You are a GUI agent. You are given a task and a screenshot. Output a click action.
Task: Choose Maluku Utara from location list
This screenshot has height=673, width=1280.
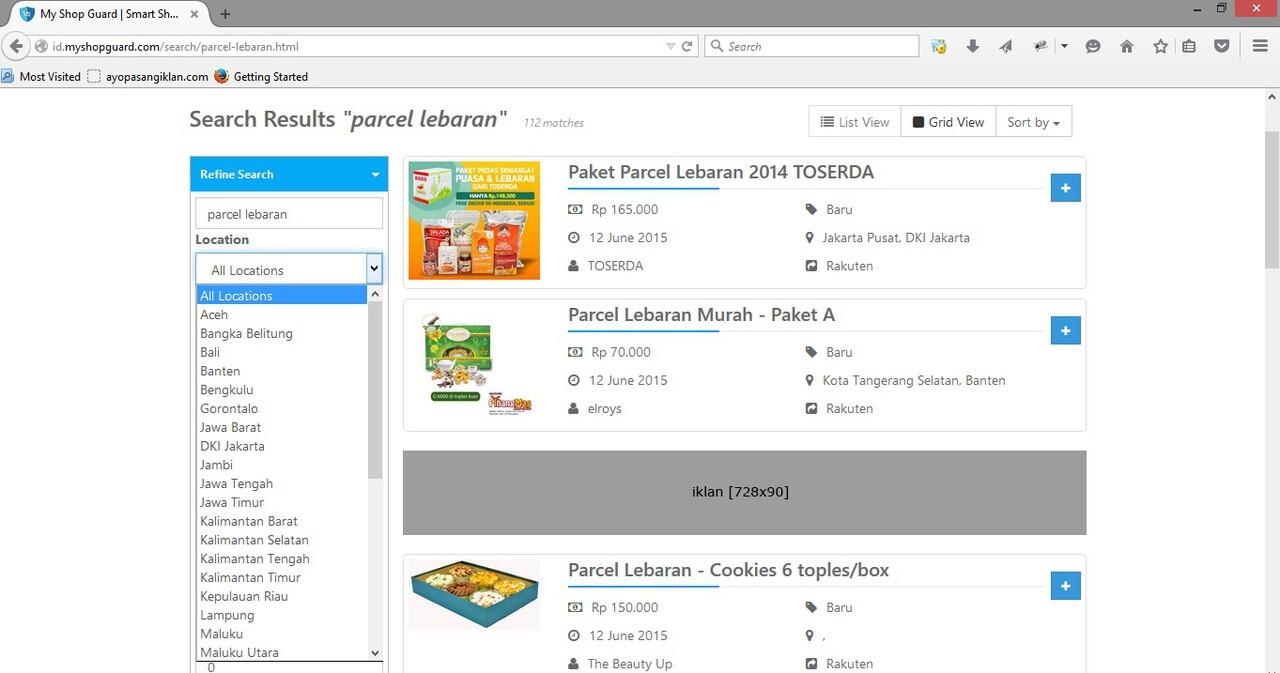point(282,652)
